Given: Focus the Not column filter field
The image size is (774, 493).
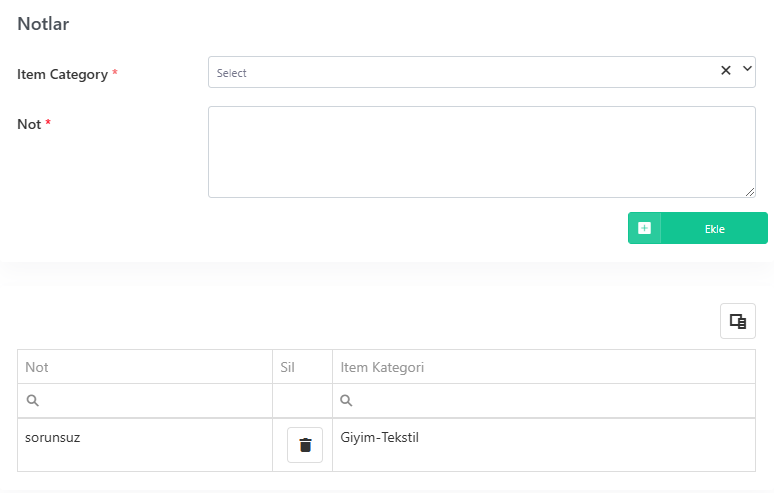Looking at the screenshot, I should (x=145, y=401).
